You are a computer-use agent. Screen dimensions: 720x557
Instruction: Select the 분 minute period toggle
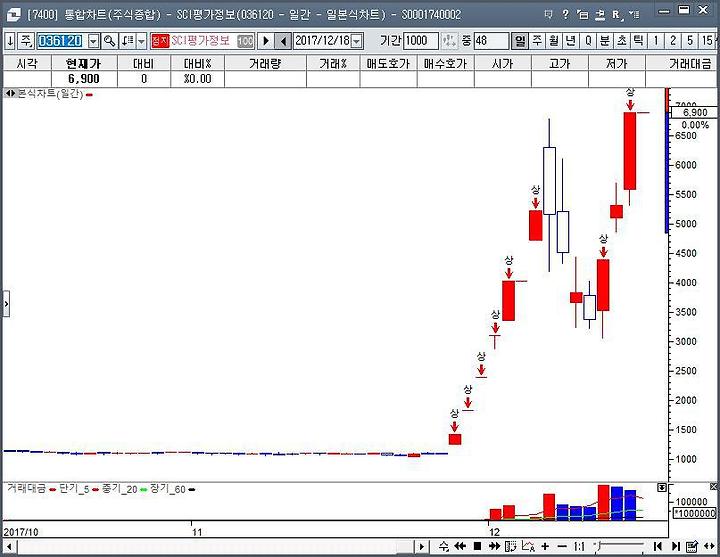tap(605, 41)
